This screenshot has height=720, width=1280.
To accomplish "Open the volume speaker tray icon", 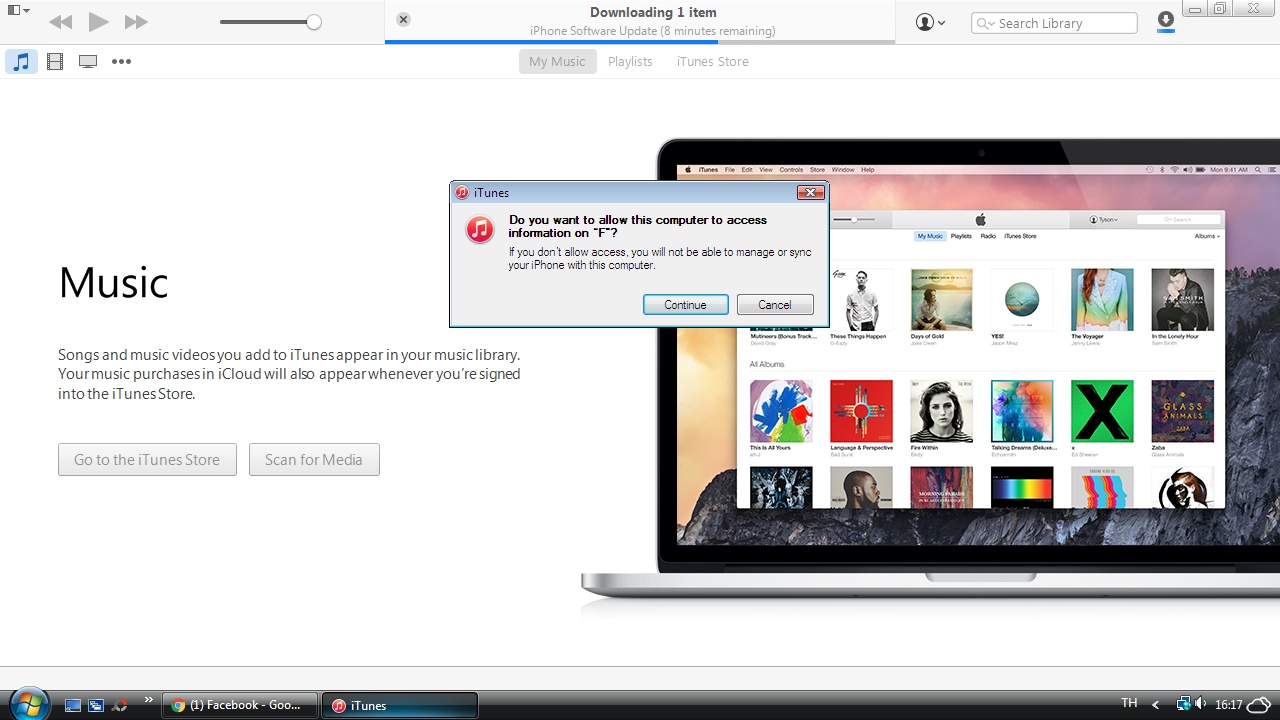I will (1201, 704).
